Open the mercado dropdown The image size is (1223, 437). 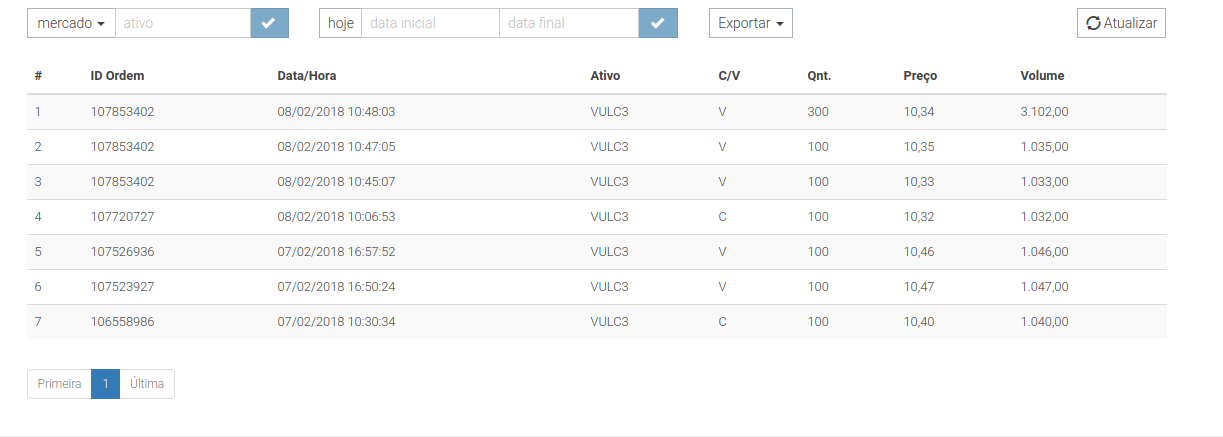click(x=71, y=23)
